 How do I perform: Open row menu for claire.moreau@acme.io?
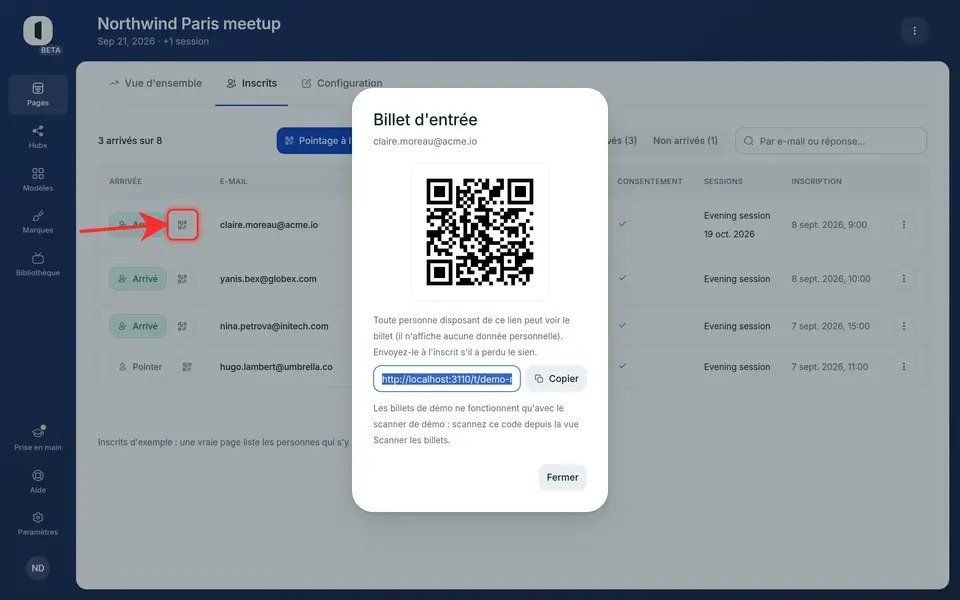tap(904, 225)
